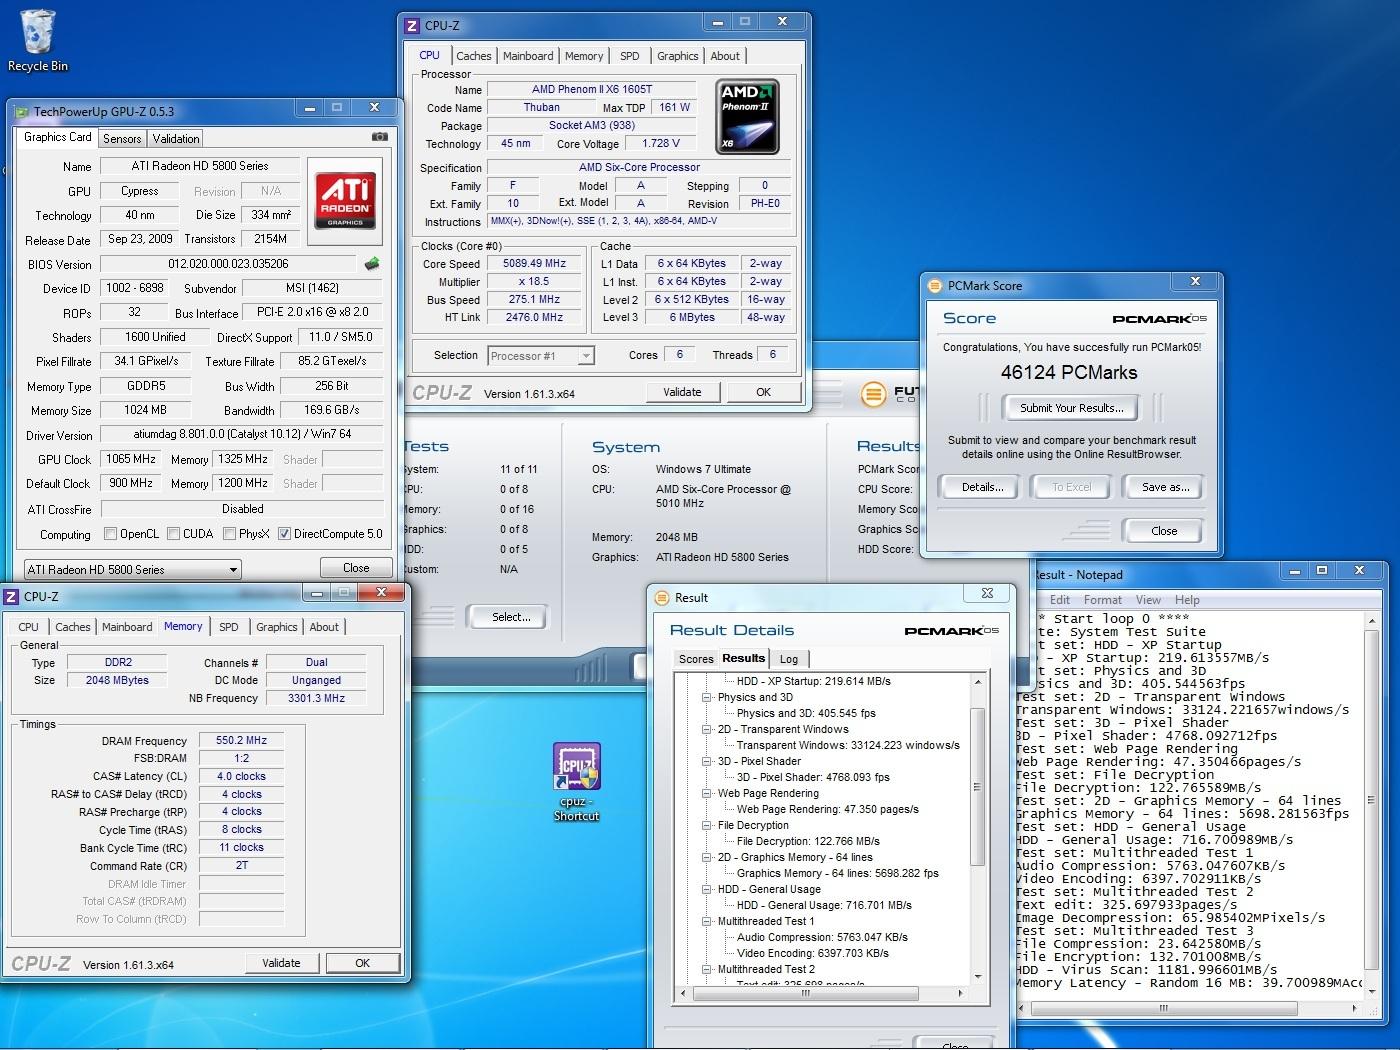Open the Mainboard tab in top CPU-Z

tap(528, 56)
